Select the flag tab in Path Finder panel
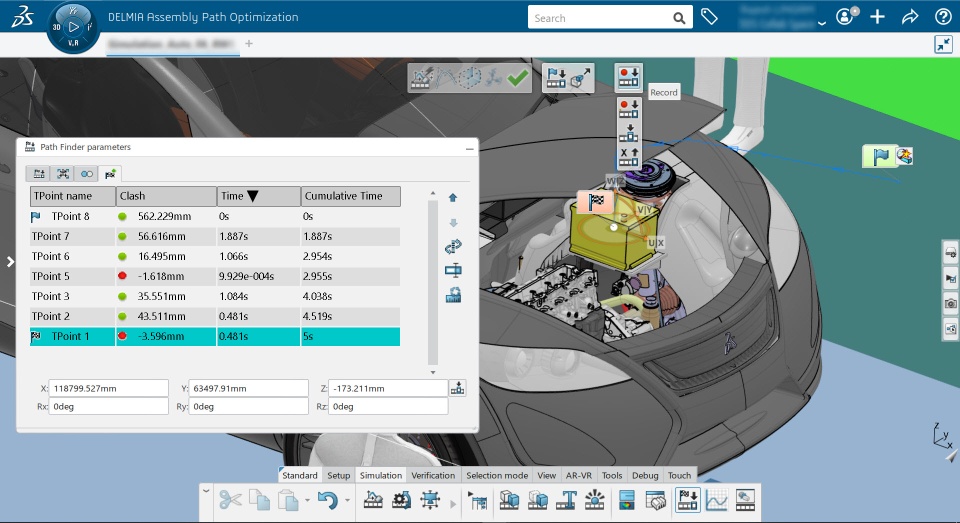Image resolution: width=960 pixels, height=523 pixels. [110, 174]
